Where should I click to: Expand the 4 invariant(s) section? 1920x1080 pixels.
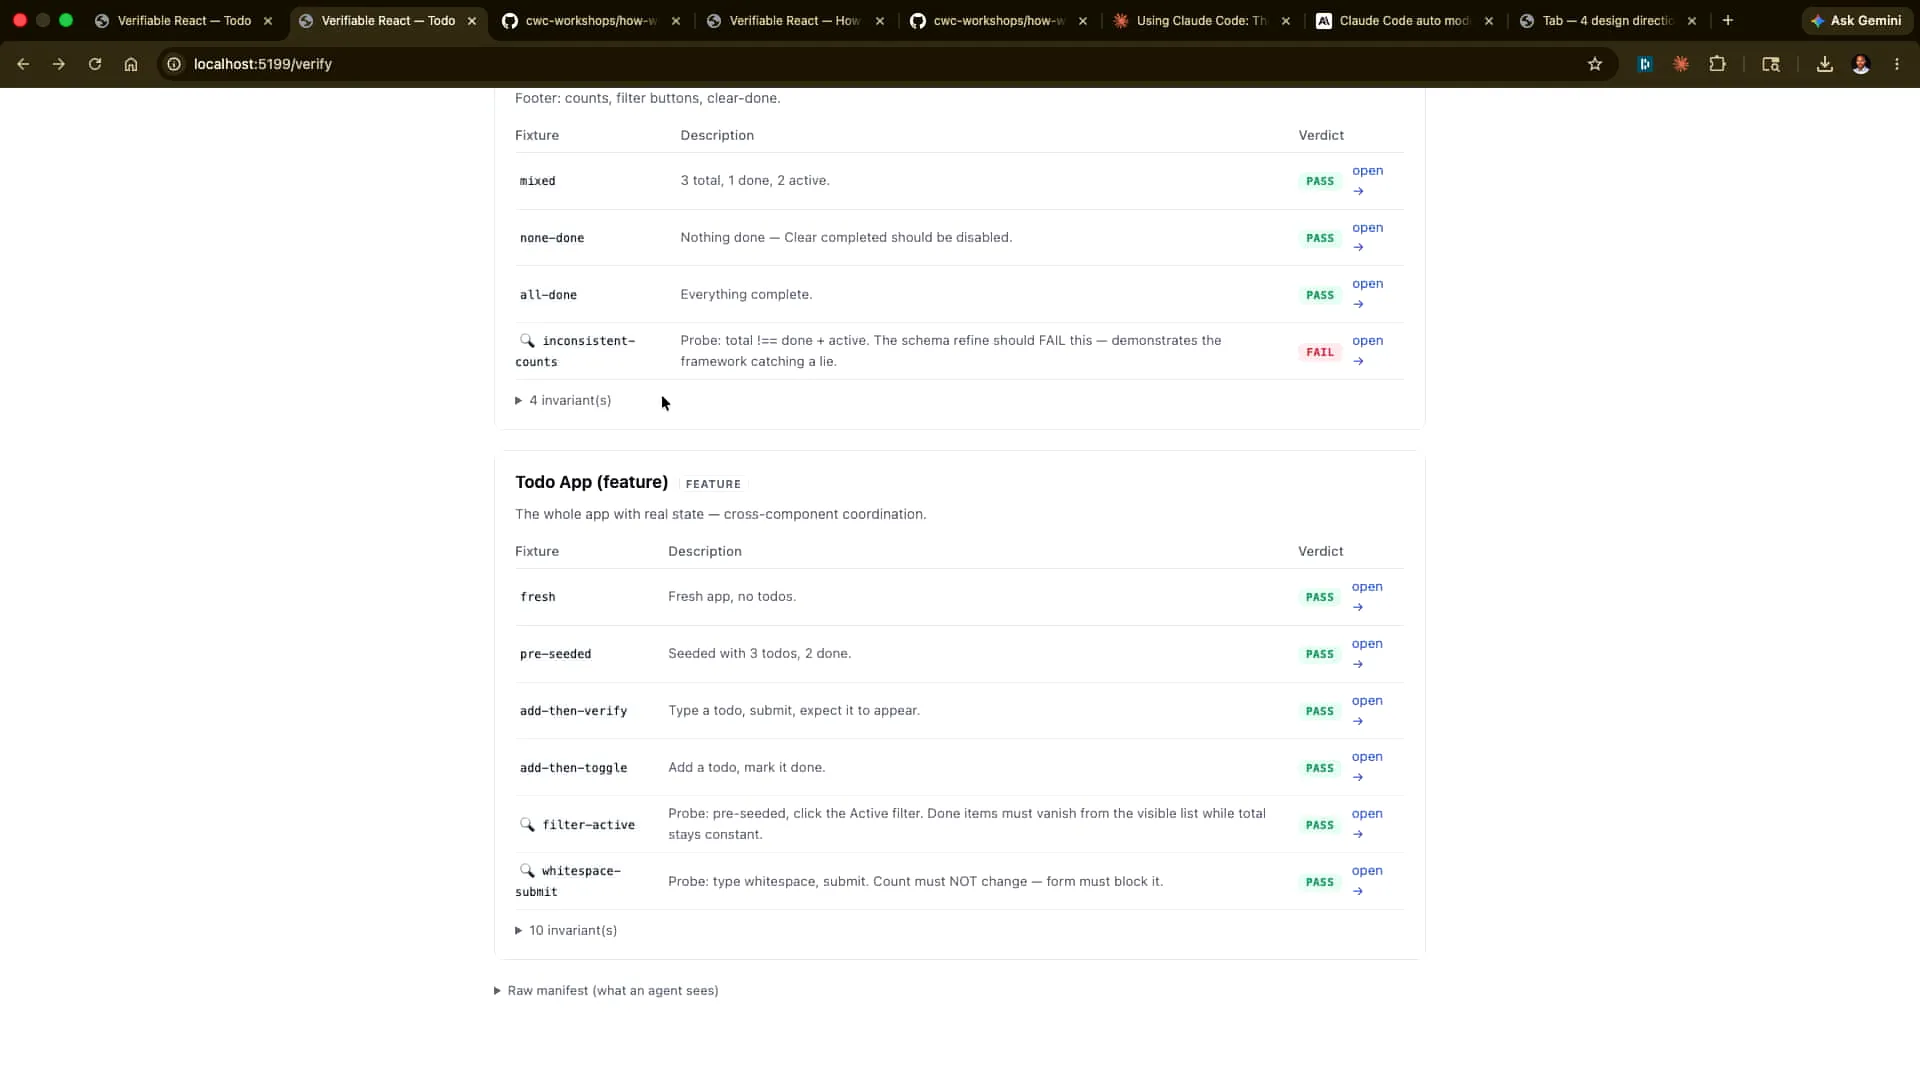(563, 401)
